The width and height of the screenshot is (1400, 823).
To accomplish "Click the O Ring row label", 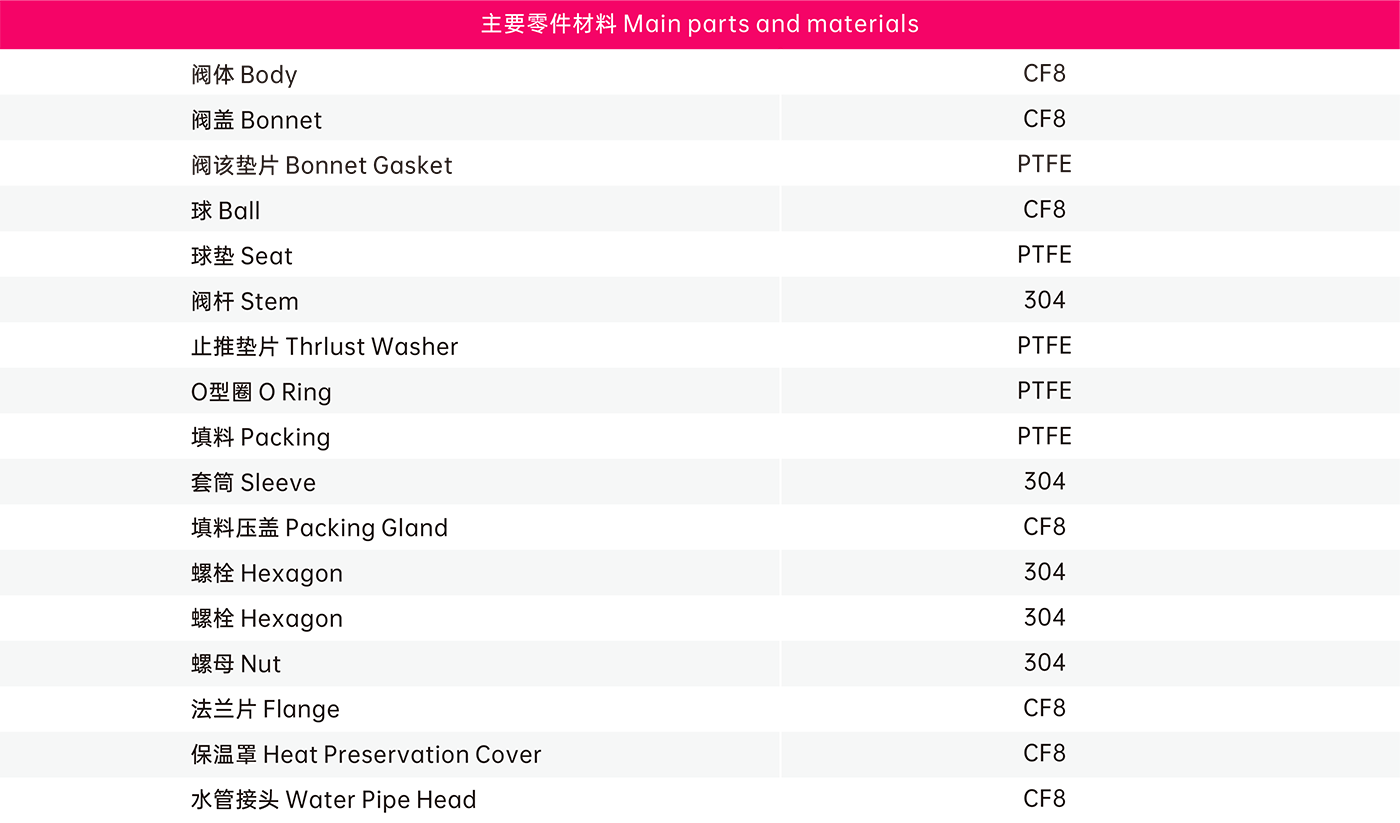I will pos(260,392).
